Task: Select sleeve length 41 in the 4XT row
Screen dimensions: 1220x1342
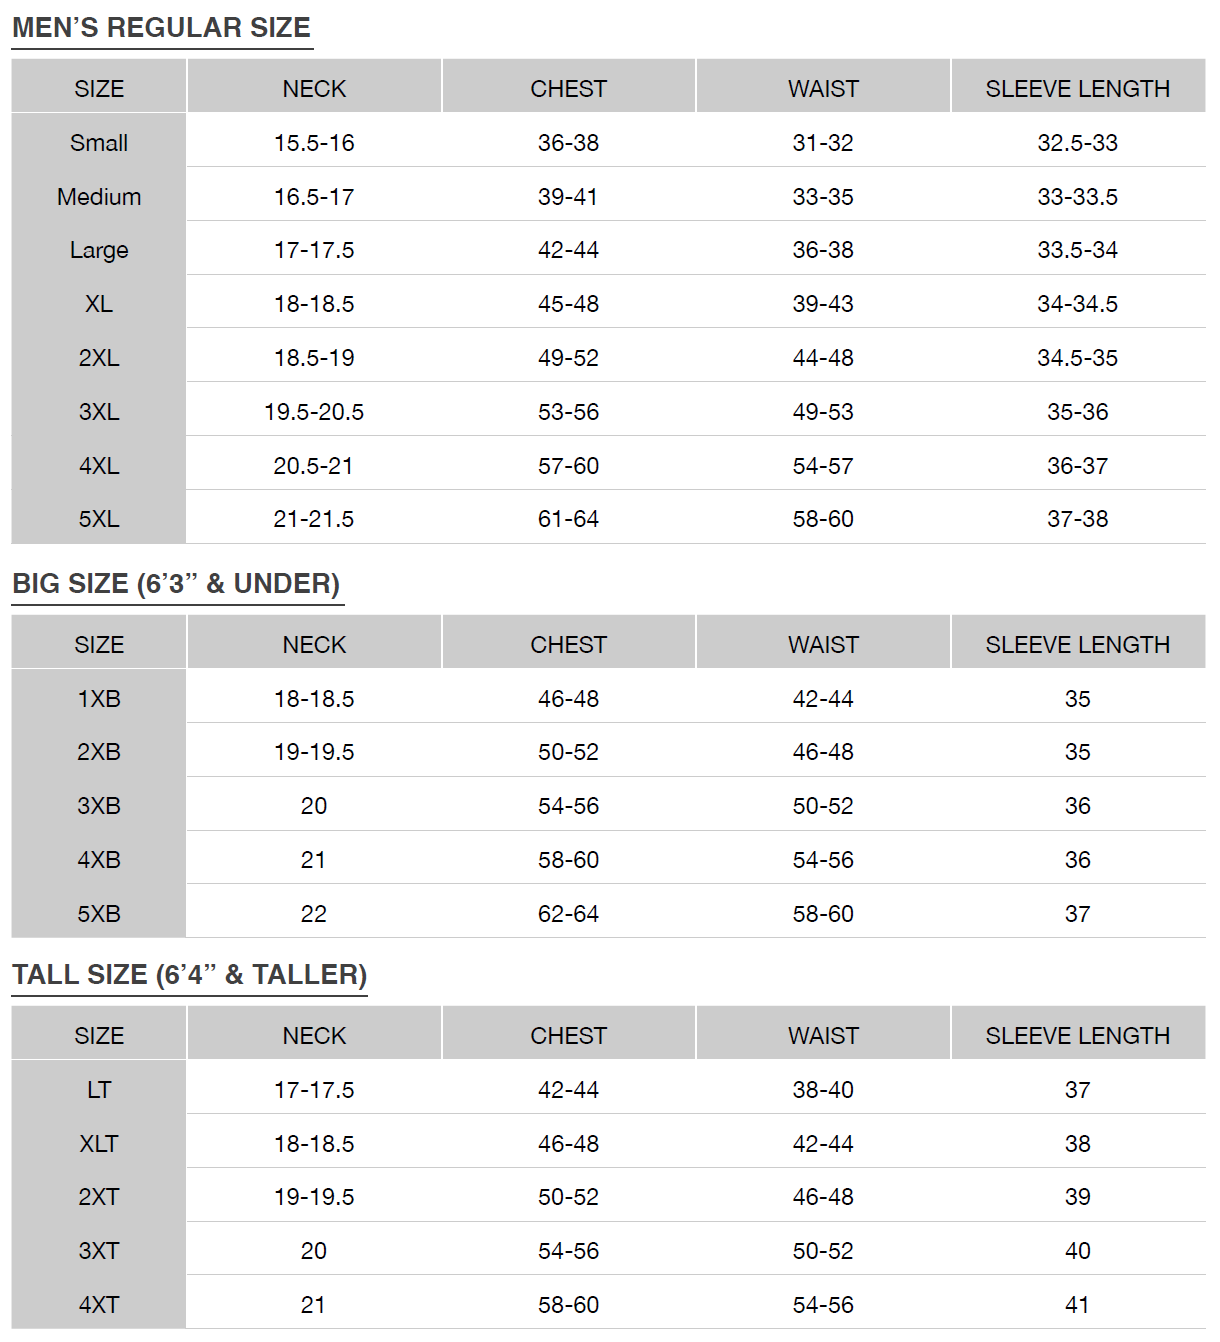Action: pyautogui.click(x=1077, y=1305)
